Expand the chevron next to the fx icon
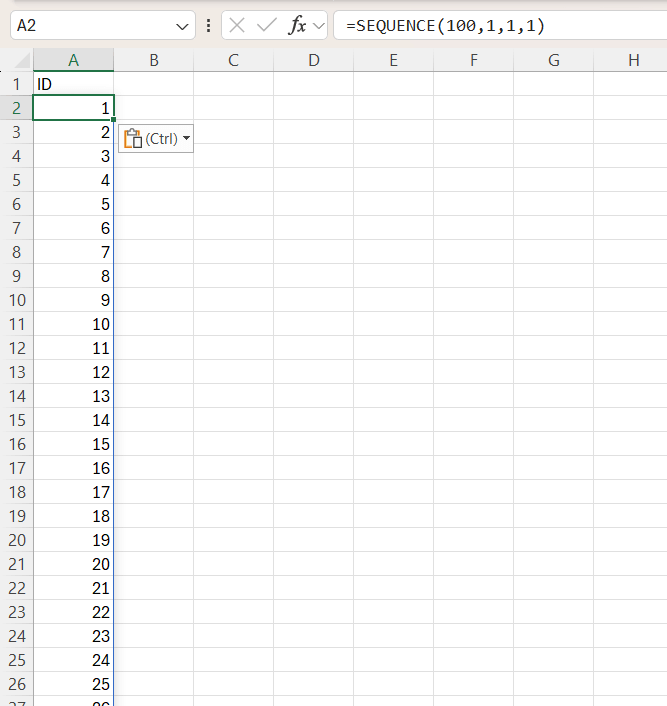This screenshot has height=706, width=667. pyautogui.click(x=319, y=26)
